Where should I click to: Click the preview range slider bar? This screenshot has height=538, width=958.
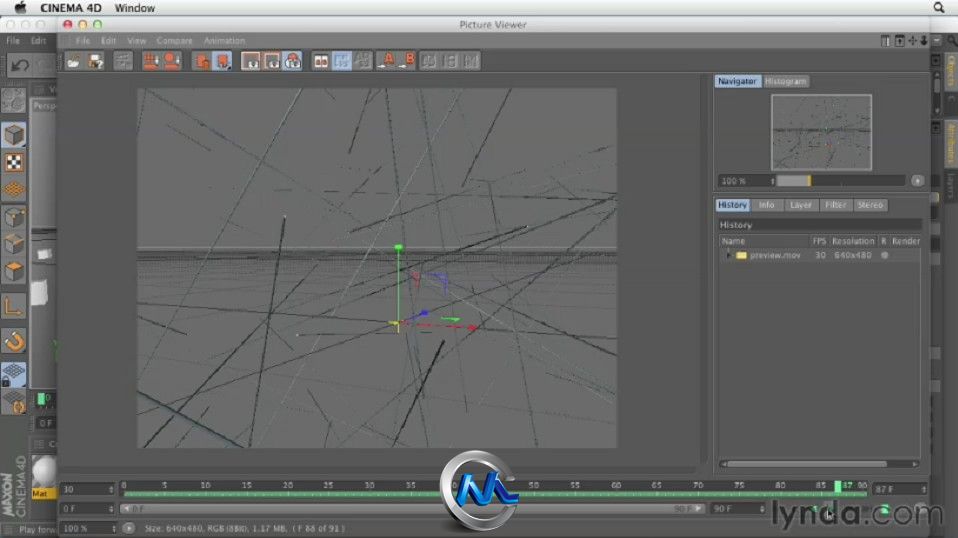[412, 508]
